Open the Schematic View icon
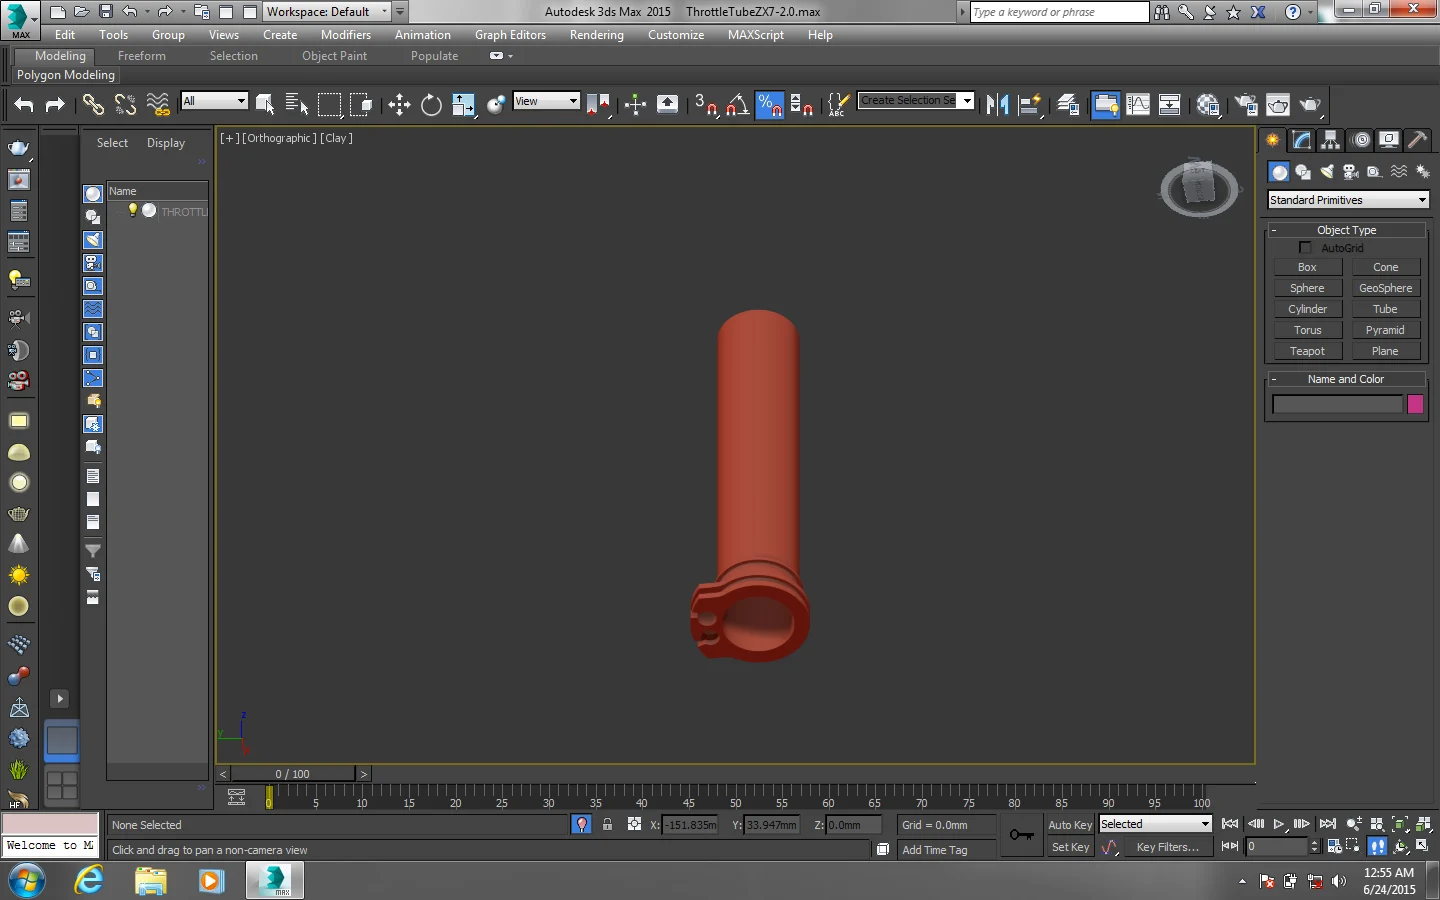This screenshot has height=900, width=1440. click(1170, 104)
